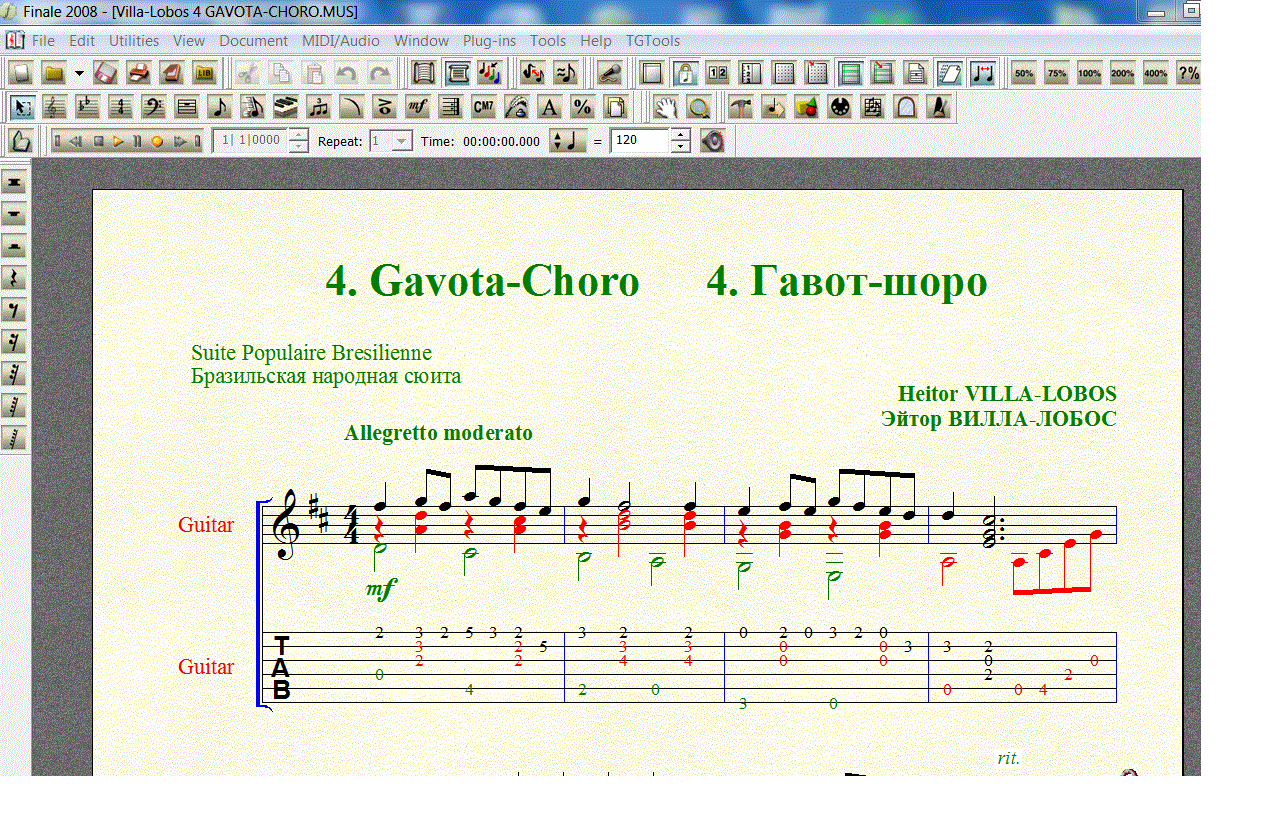Image resolution: width=1274 pixels, height=817 pixels.
Task: Open the MIDI/Audio menu
Action: click(x=341, y=41)
